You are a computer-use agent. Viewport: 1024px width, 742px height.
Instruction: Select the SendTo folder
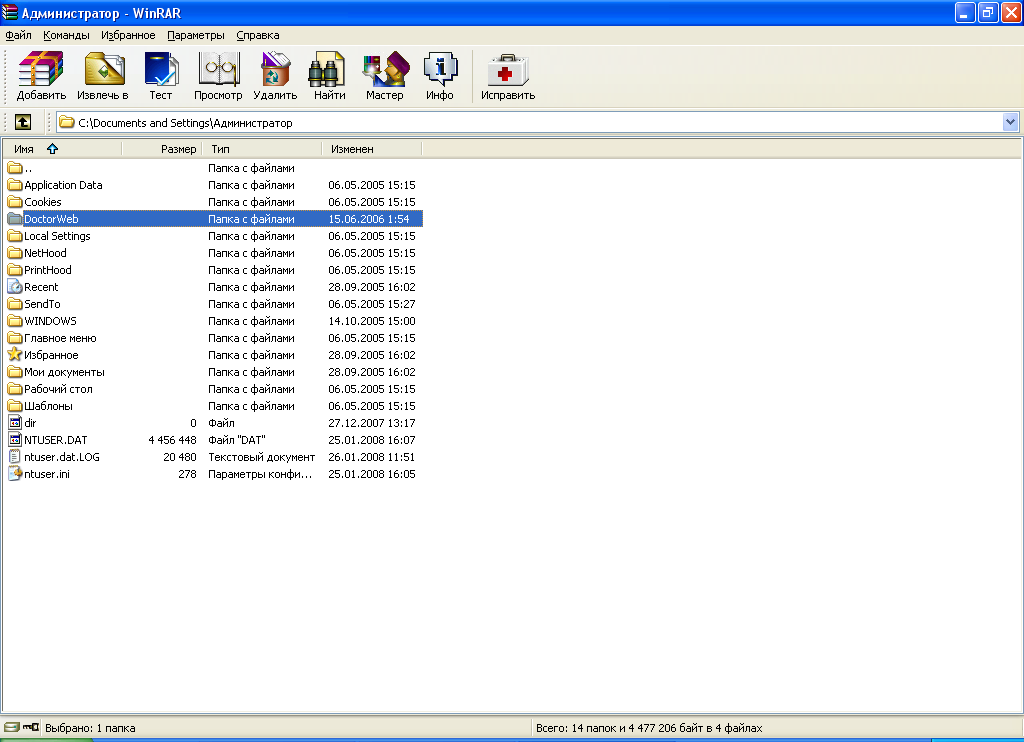42,304
